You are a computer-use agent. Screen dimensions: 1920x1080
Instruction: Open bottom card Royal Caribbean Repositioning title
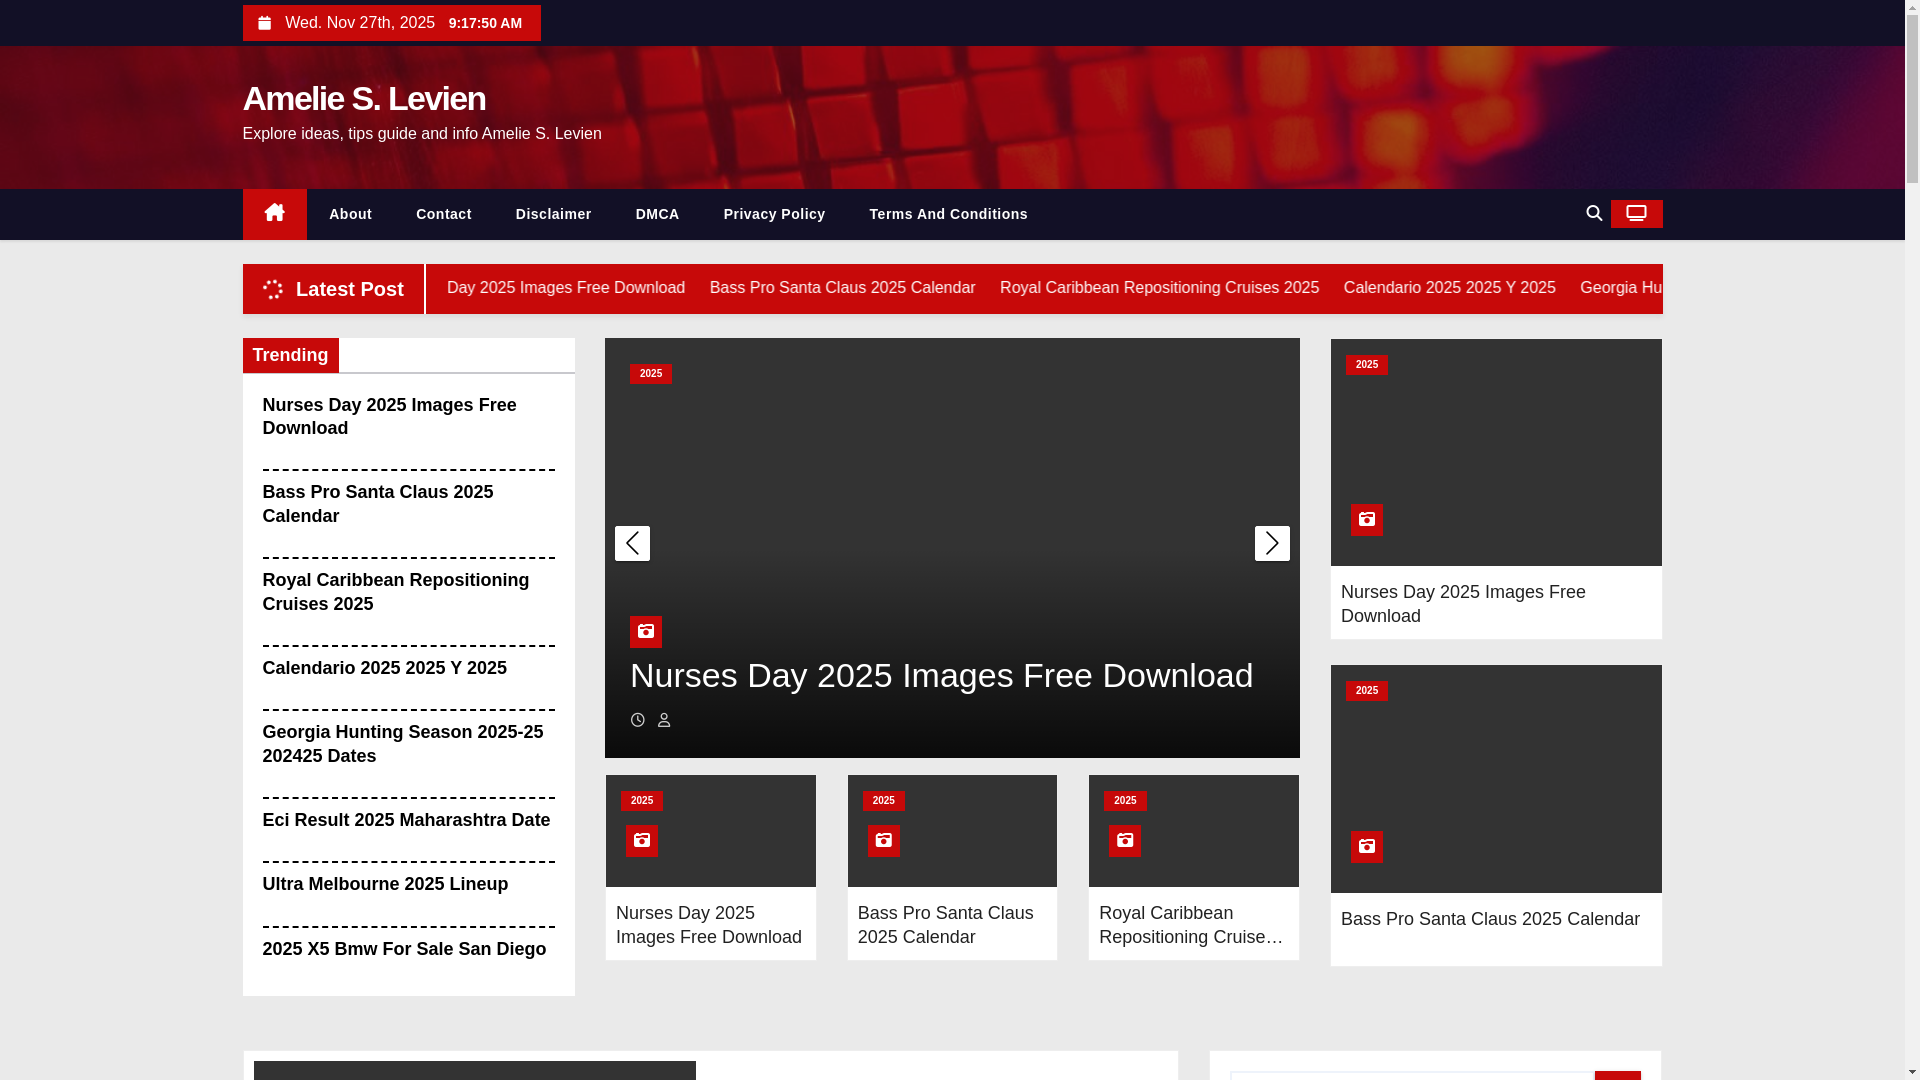coord(1192,925)
